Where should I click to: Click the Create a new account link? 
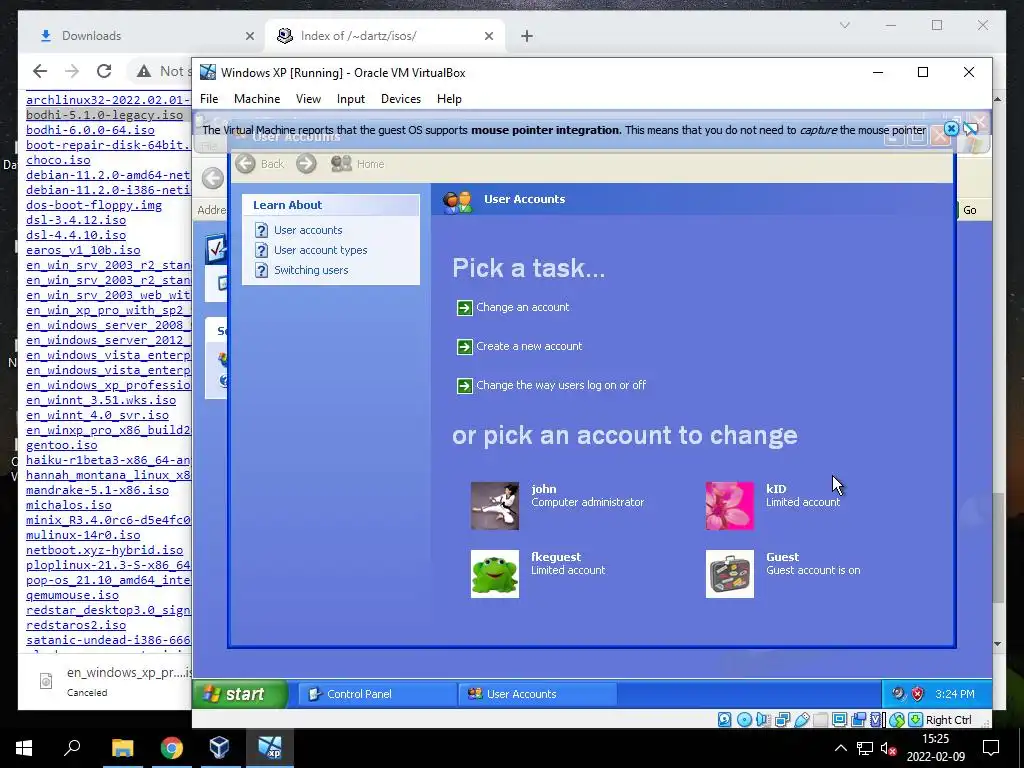529,346
